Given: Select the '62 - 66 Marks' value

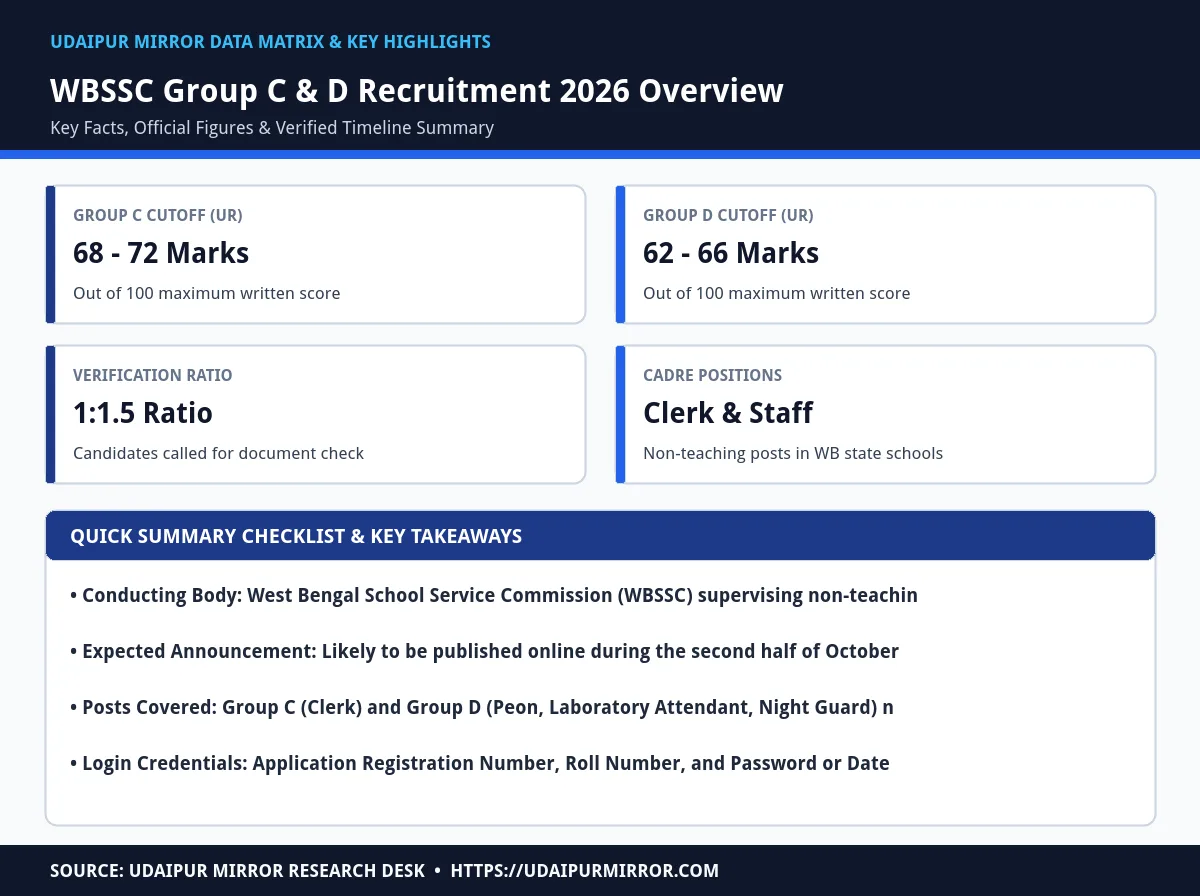Looking at the screenshot, I should (x=731, y=253).
